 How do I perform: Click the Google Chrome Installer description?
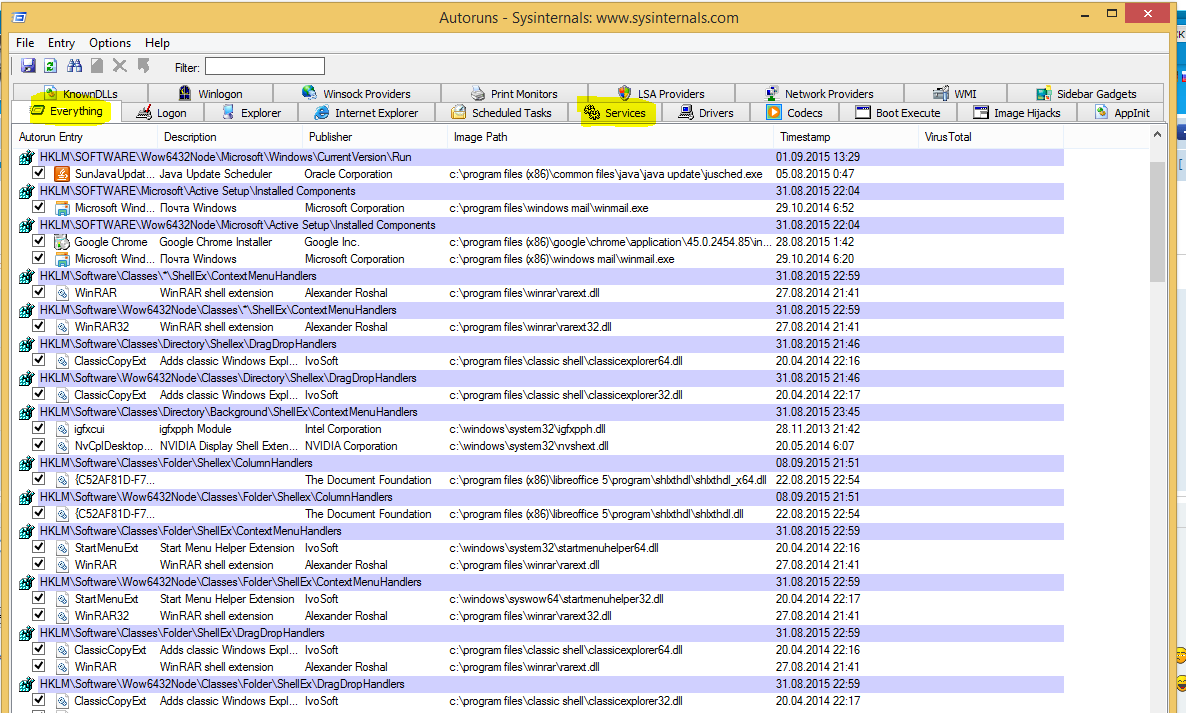pos(216,242)
